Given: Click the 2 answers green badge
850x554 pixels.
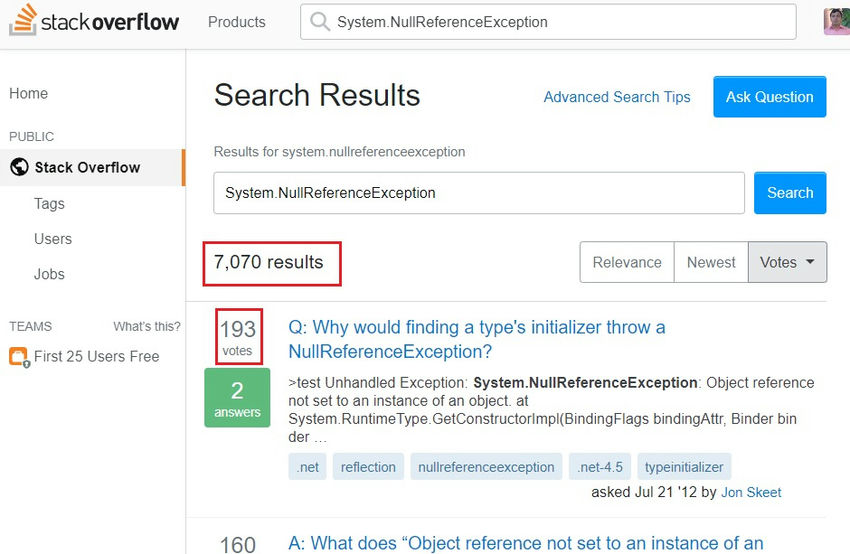Looking at the screenshot, I should tap(237, 398).
